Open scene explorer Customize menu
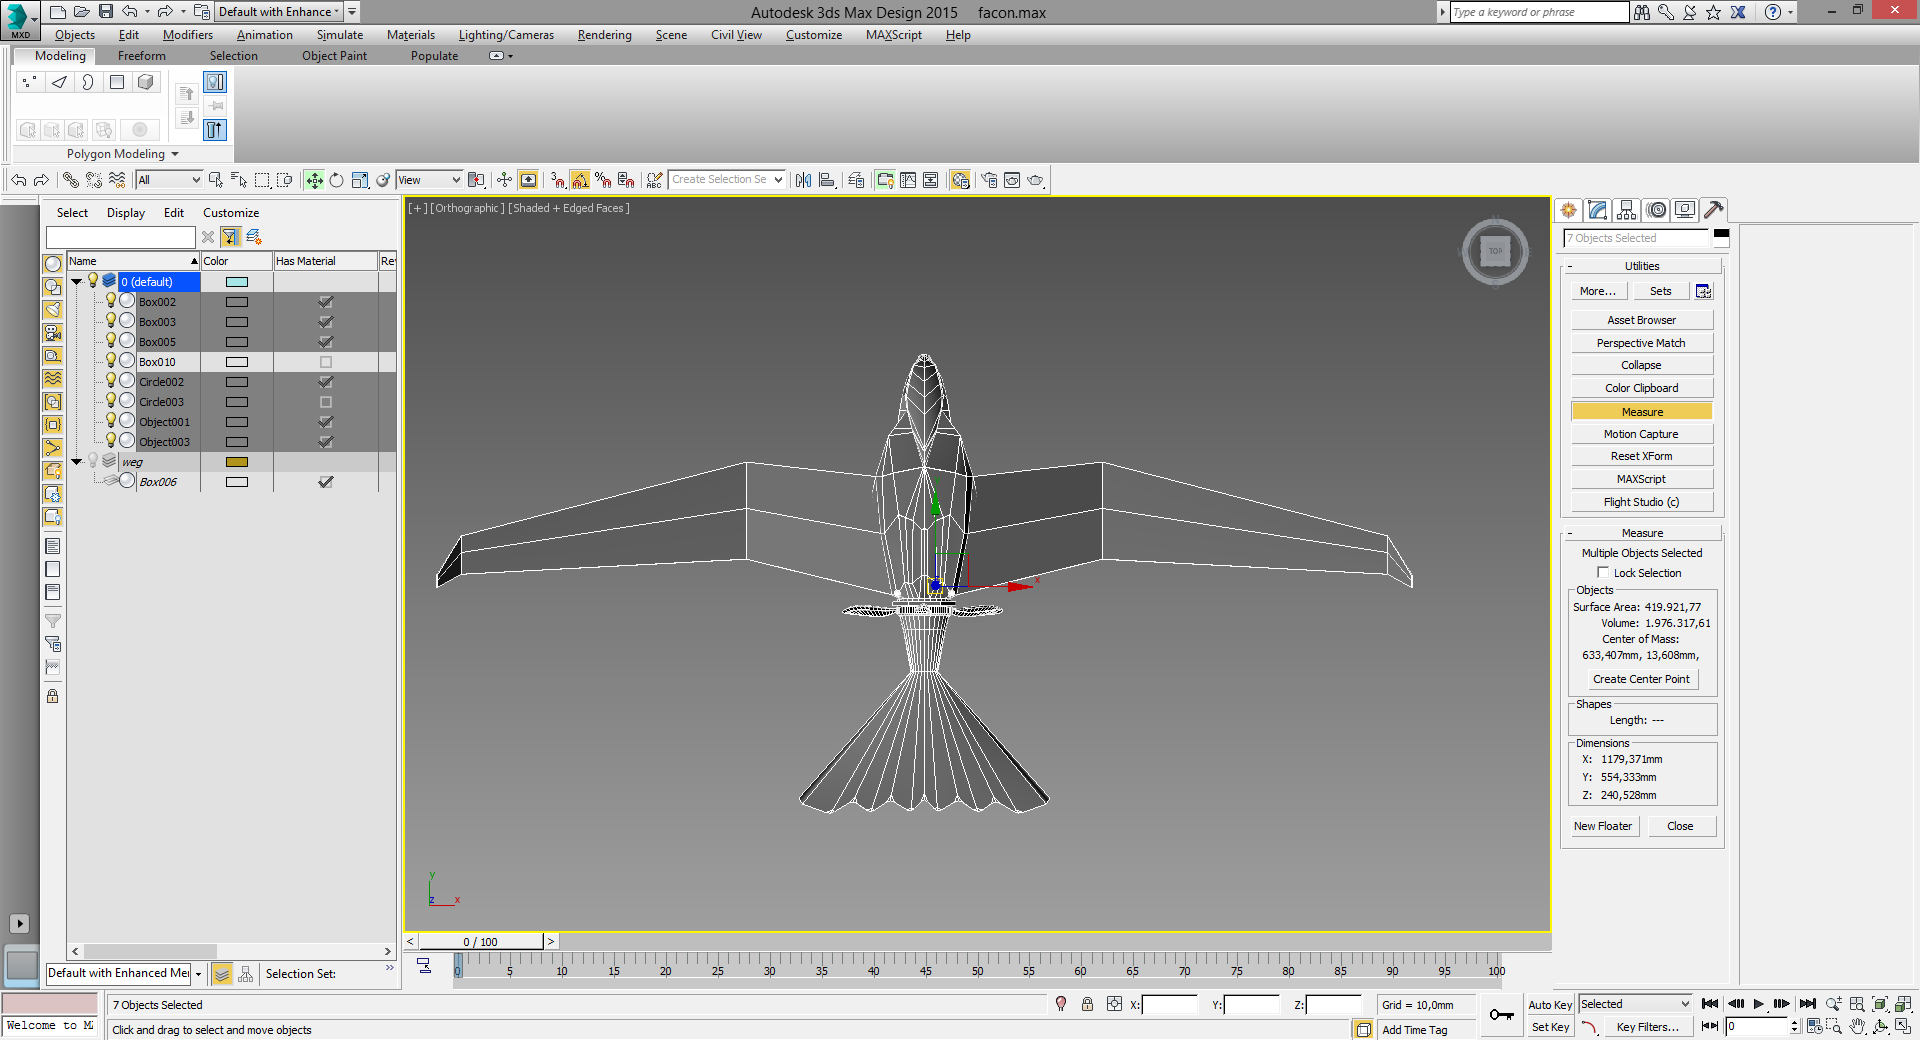The width and height of the screenshot is (1920, 1040). pos(230,213)
